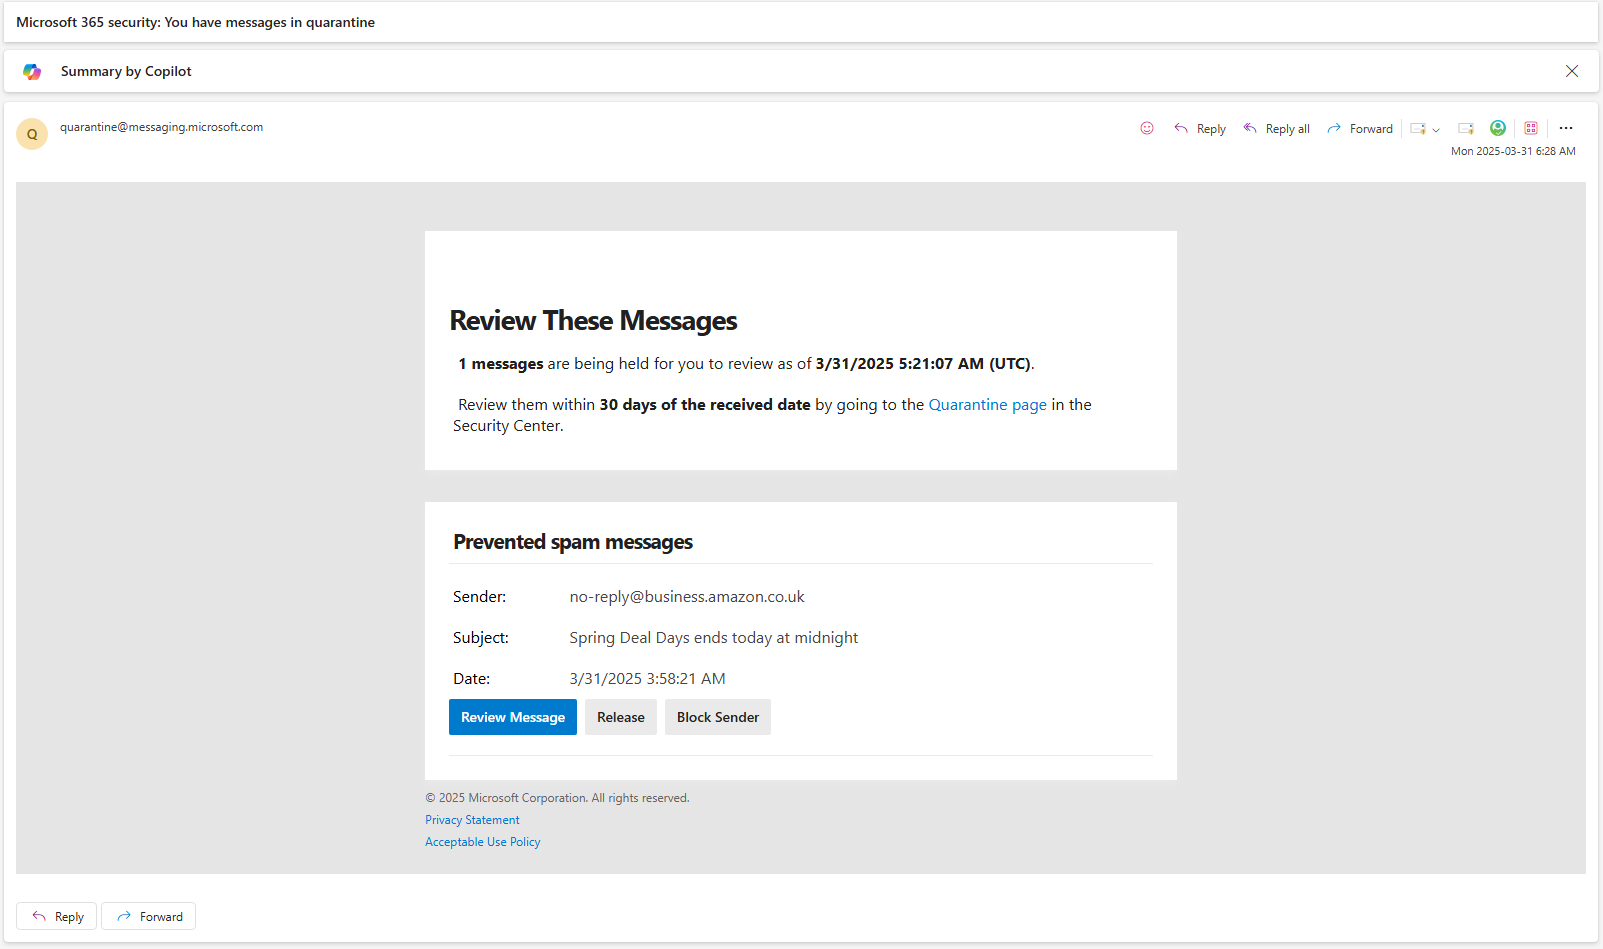Image resolution: width=1603 pixels, height=949 pixels.
Task: Release the quarantined message
Action: tap(621, 717)
